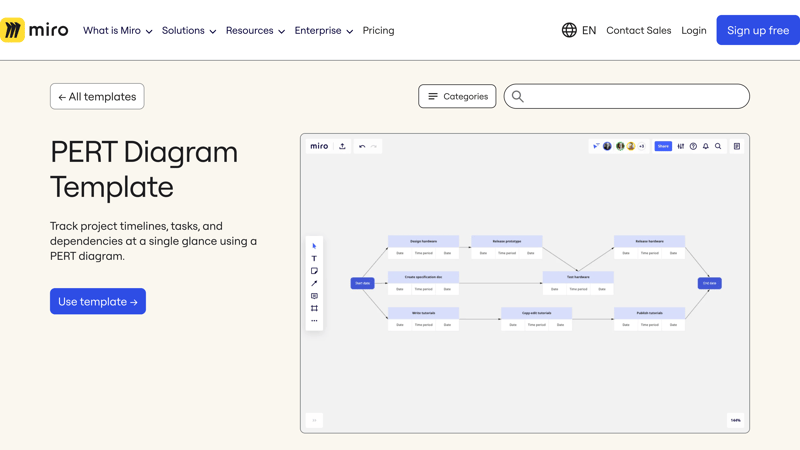Image resolution: width=800 pixels, height=450 pixels.
Task: Click the blue Share button in preview
Action: pyautogui.click(x=663, y=146)
